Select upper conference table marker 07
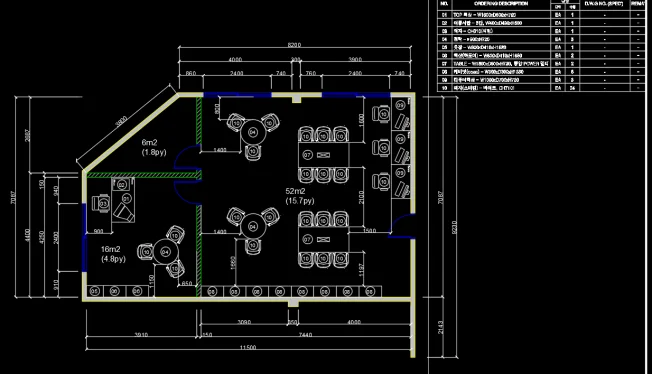Viewport: 652px width, 374px height. point(307,155)
